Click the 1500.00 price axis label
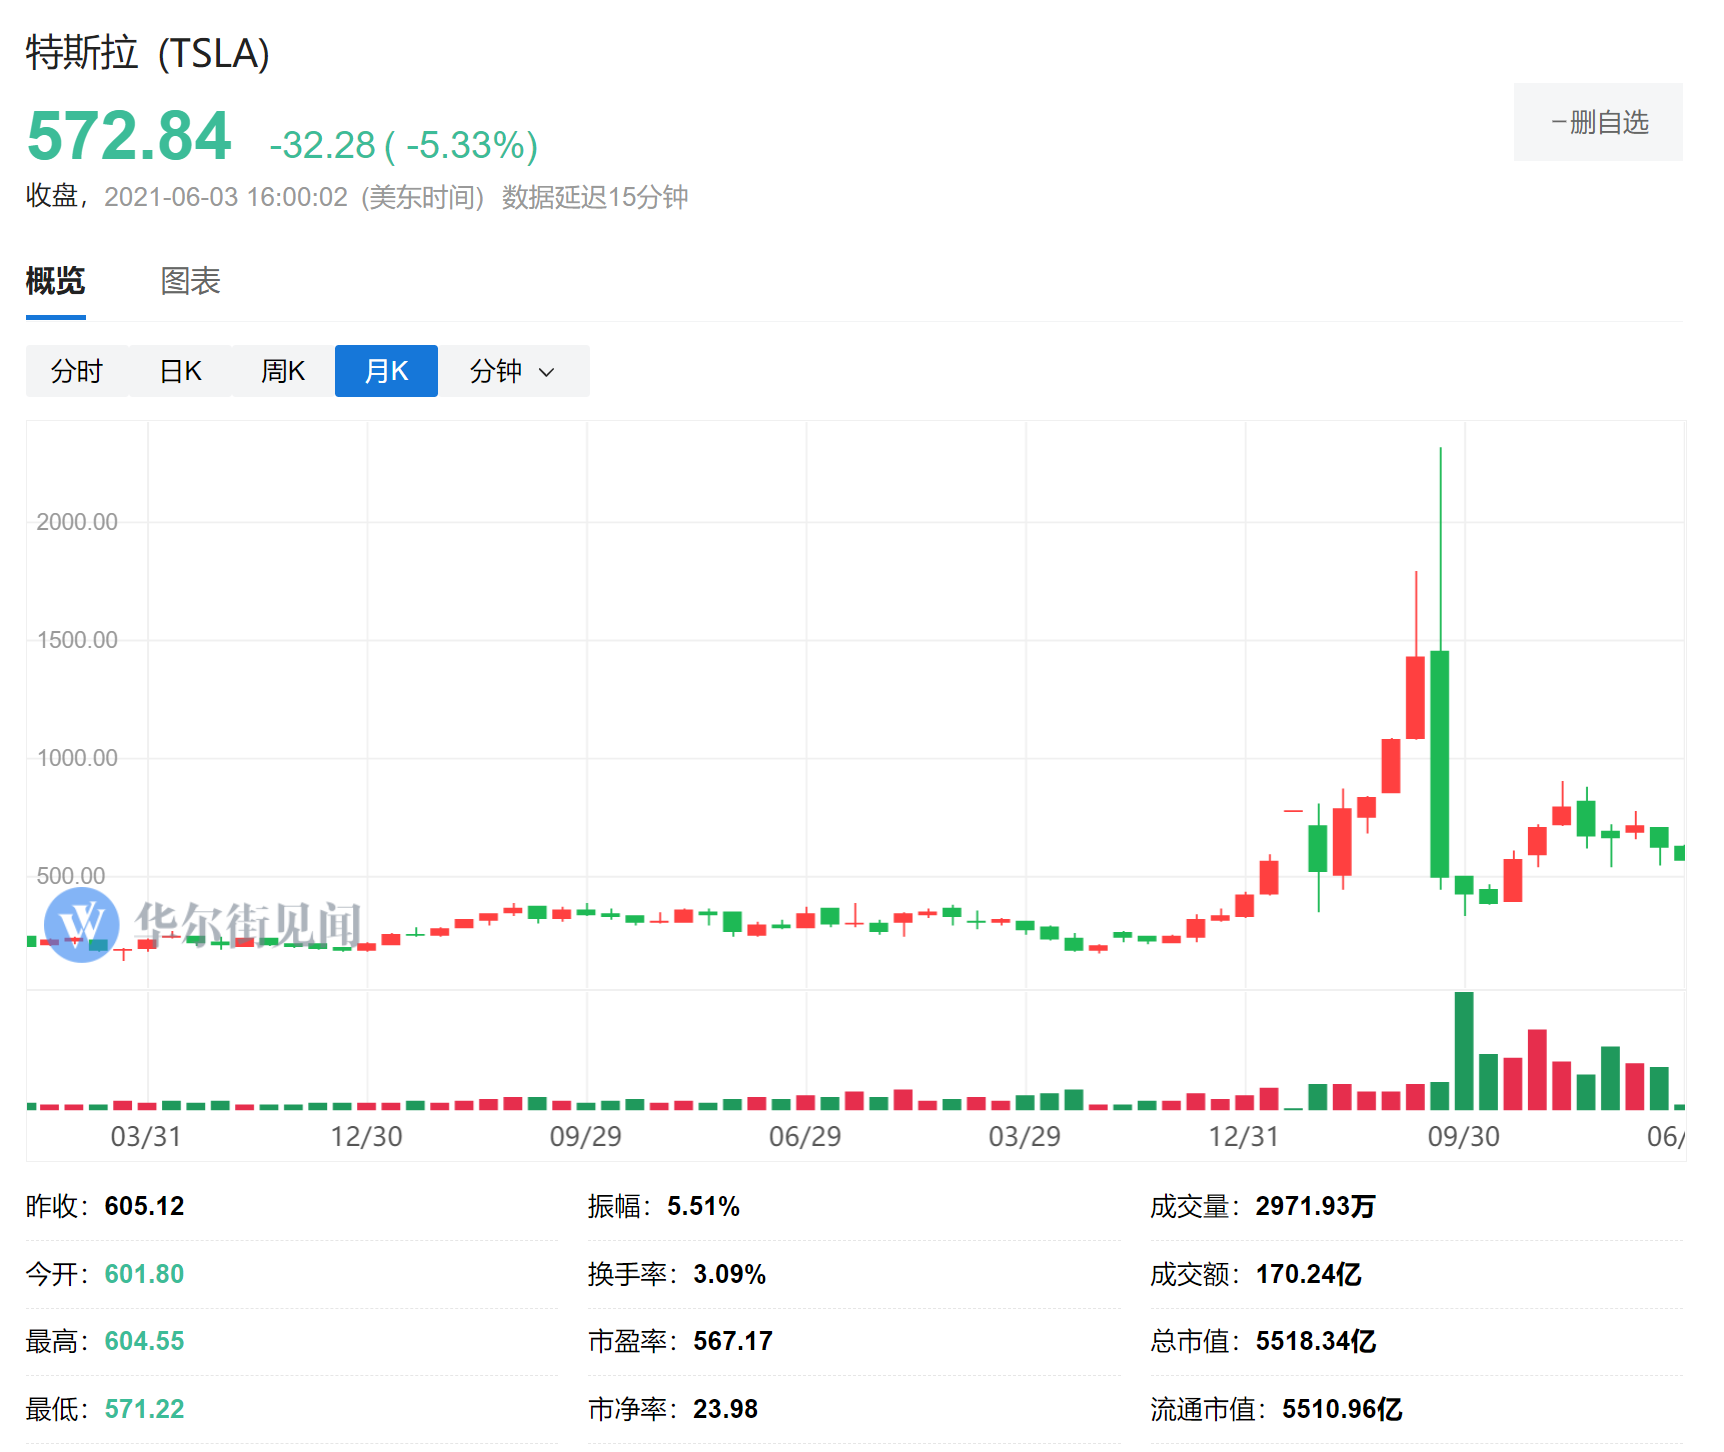 pos(77,640)
